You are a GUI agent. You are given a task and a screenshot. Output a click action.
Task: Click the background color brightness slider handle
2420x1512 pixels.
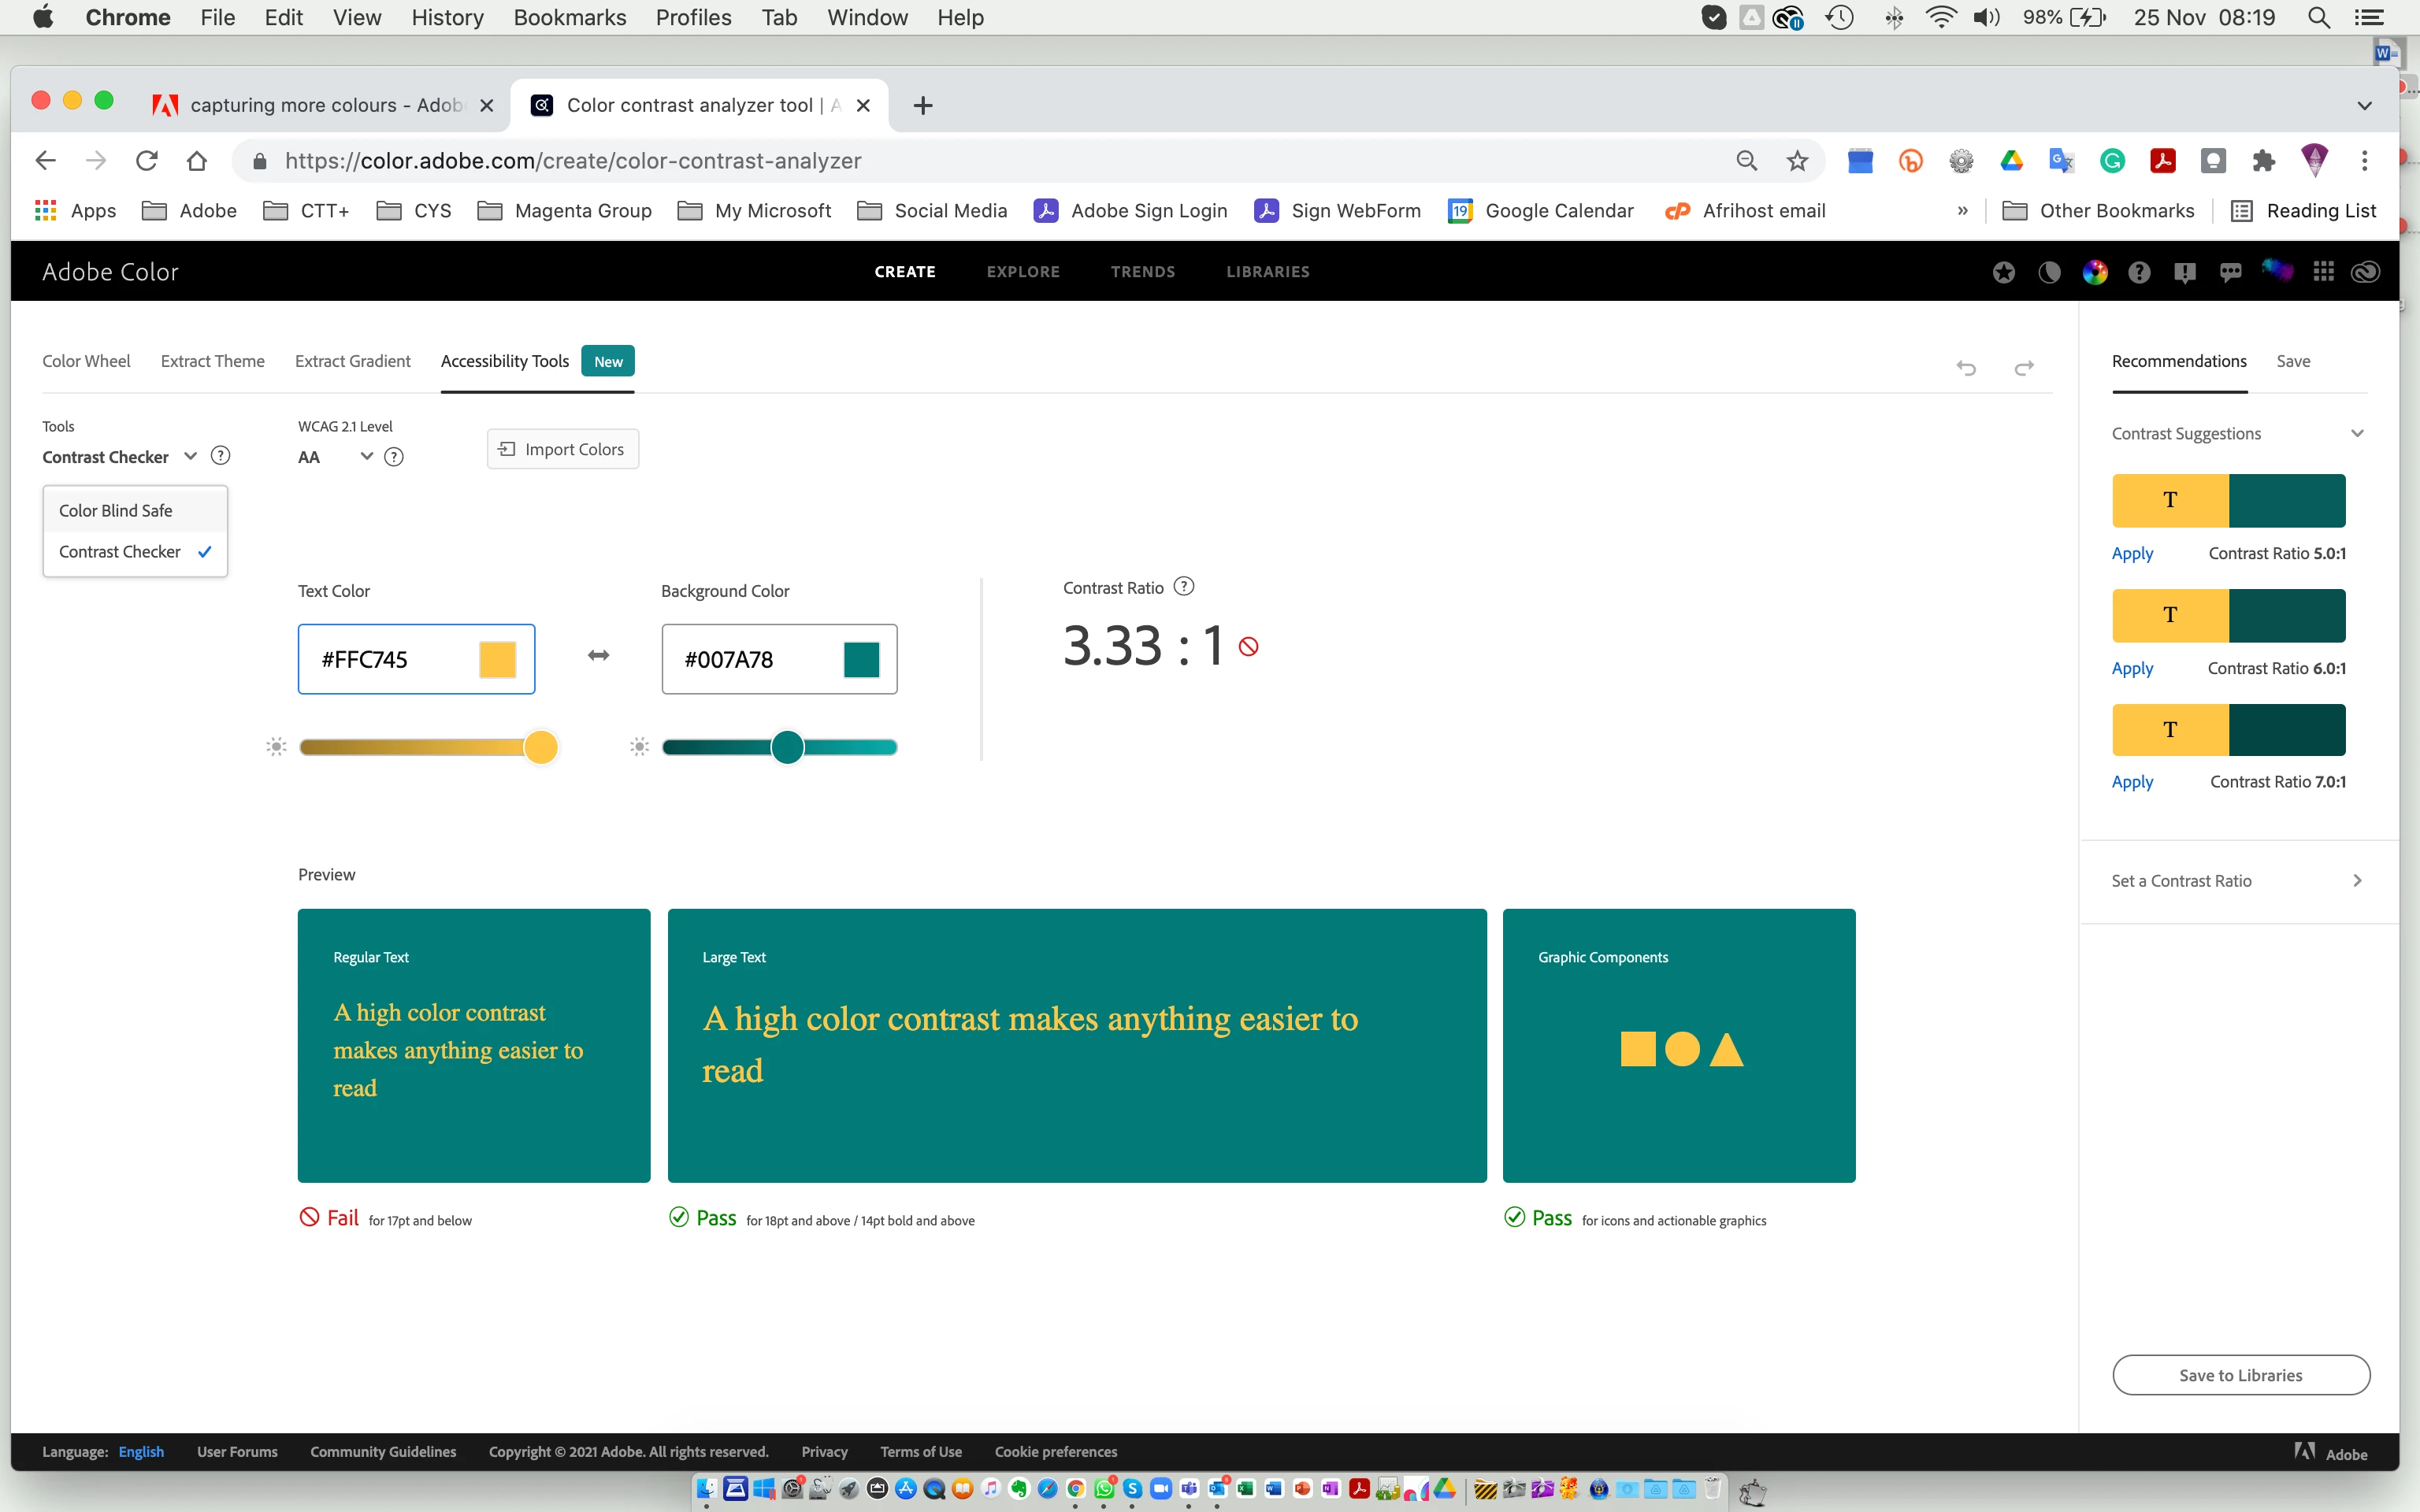pyautogui.click(x=788, y=747)
